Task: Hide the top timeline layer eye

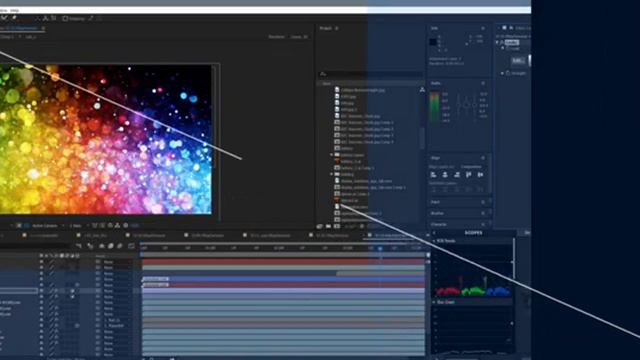Action: (x=41, y=262)
